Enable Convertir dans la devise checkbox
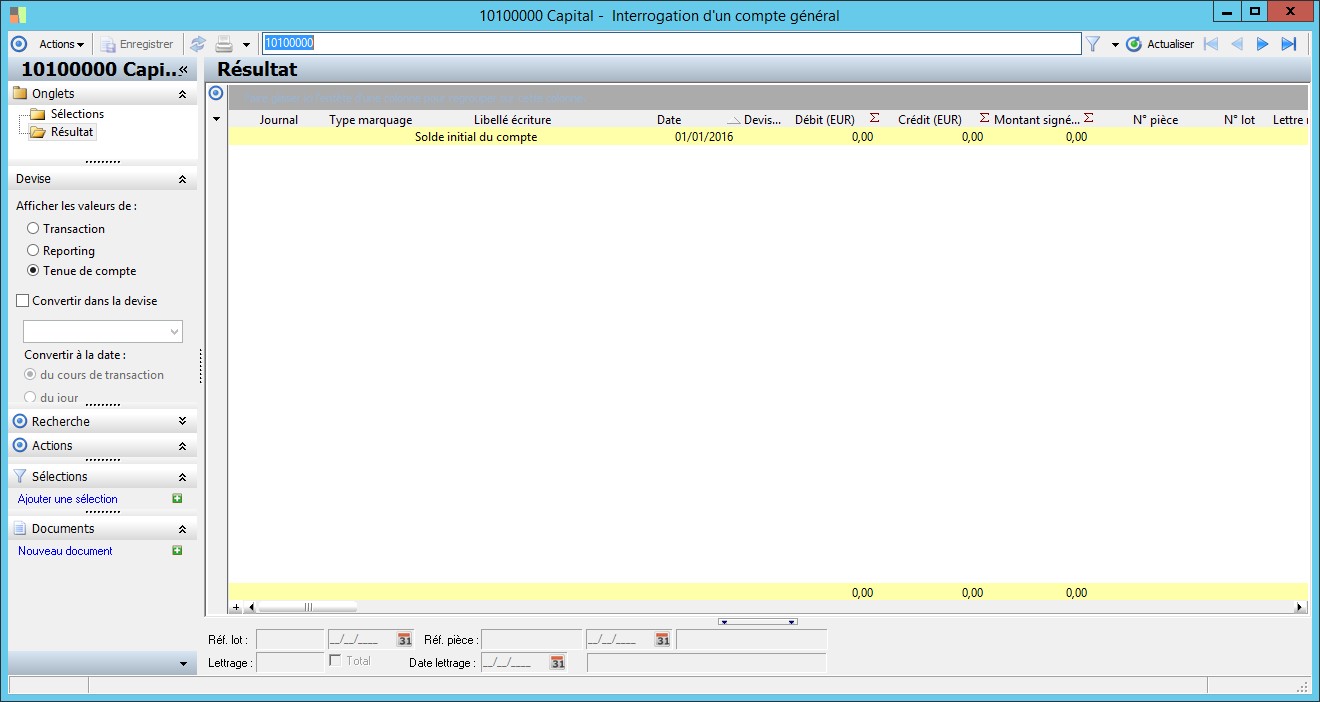This screenshot has width=1320, height=702. [x=23, y=301]
